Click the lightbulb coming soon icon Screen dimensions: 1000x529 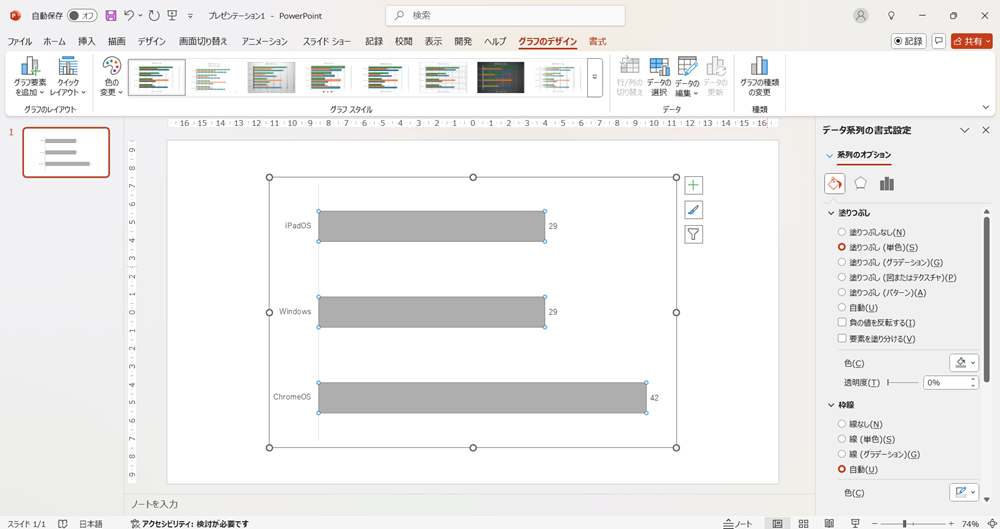892,16
